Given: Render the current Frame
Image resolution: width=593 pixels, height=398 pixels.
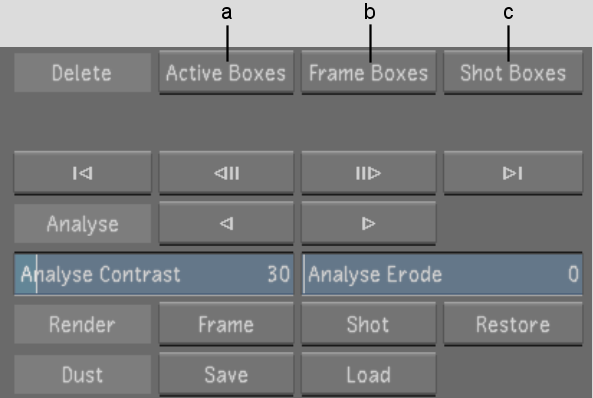Looking at the screenshot, I should coord(226,324).
